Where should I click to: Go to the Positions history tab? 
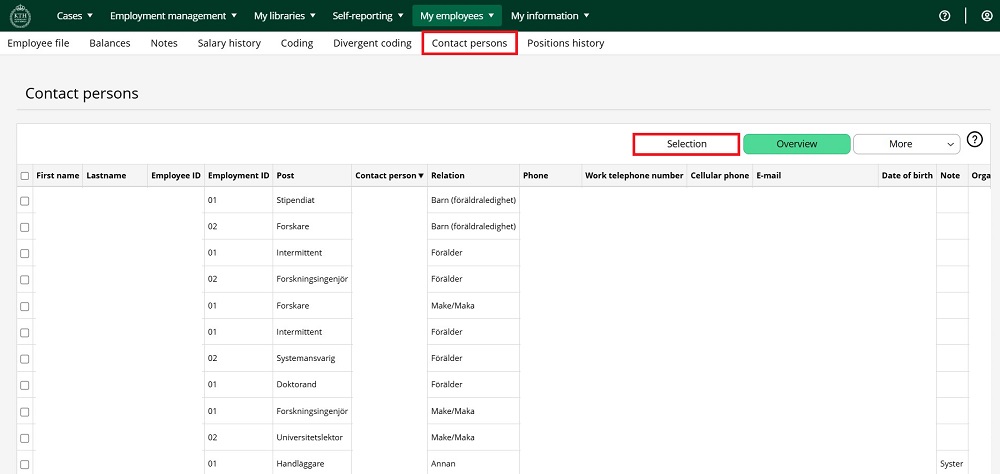pos(565,44)
